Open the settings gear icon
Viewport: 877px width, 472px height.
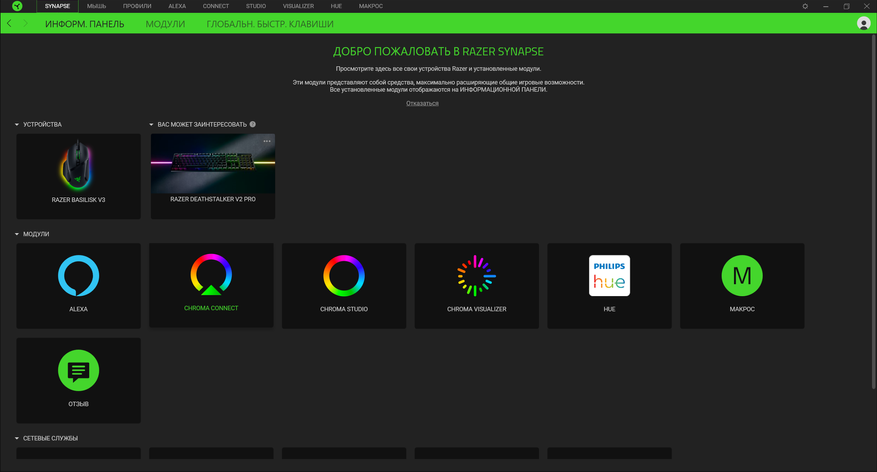coord(805,6)
